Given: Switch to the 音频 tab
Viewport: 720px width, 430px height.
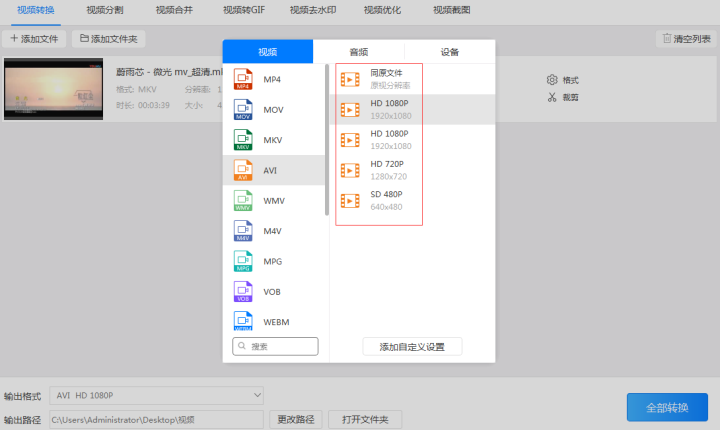Looking at the screenshot, I should pyautogui.click(x=359, y=51).
